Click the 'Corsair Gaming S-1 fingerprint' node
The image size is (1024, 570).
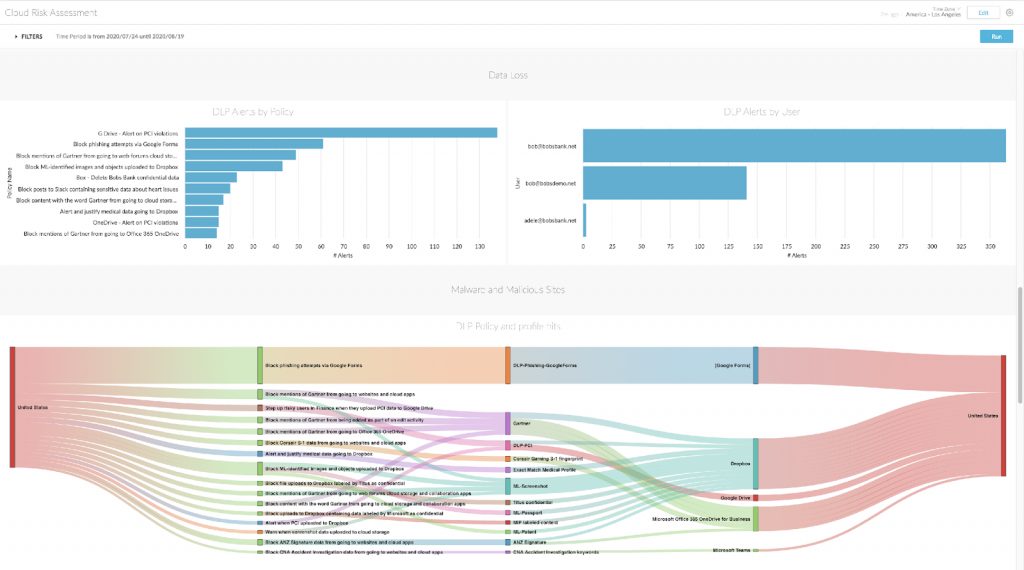[508, 459]
